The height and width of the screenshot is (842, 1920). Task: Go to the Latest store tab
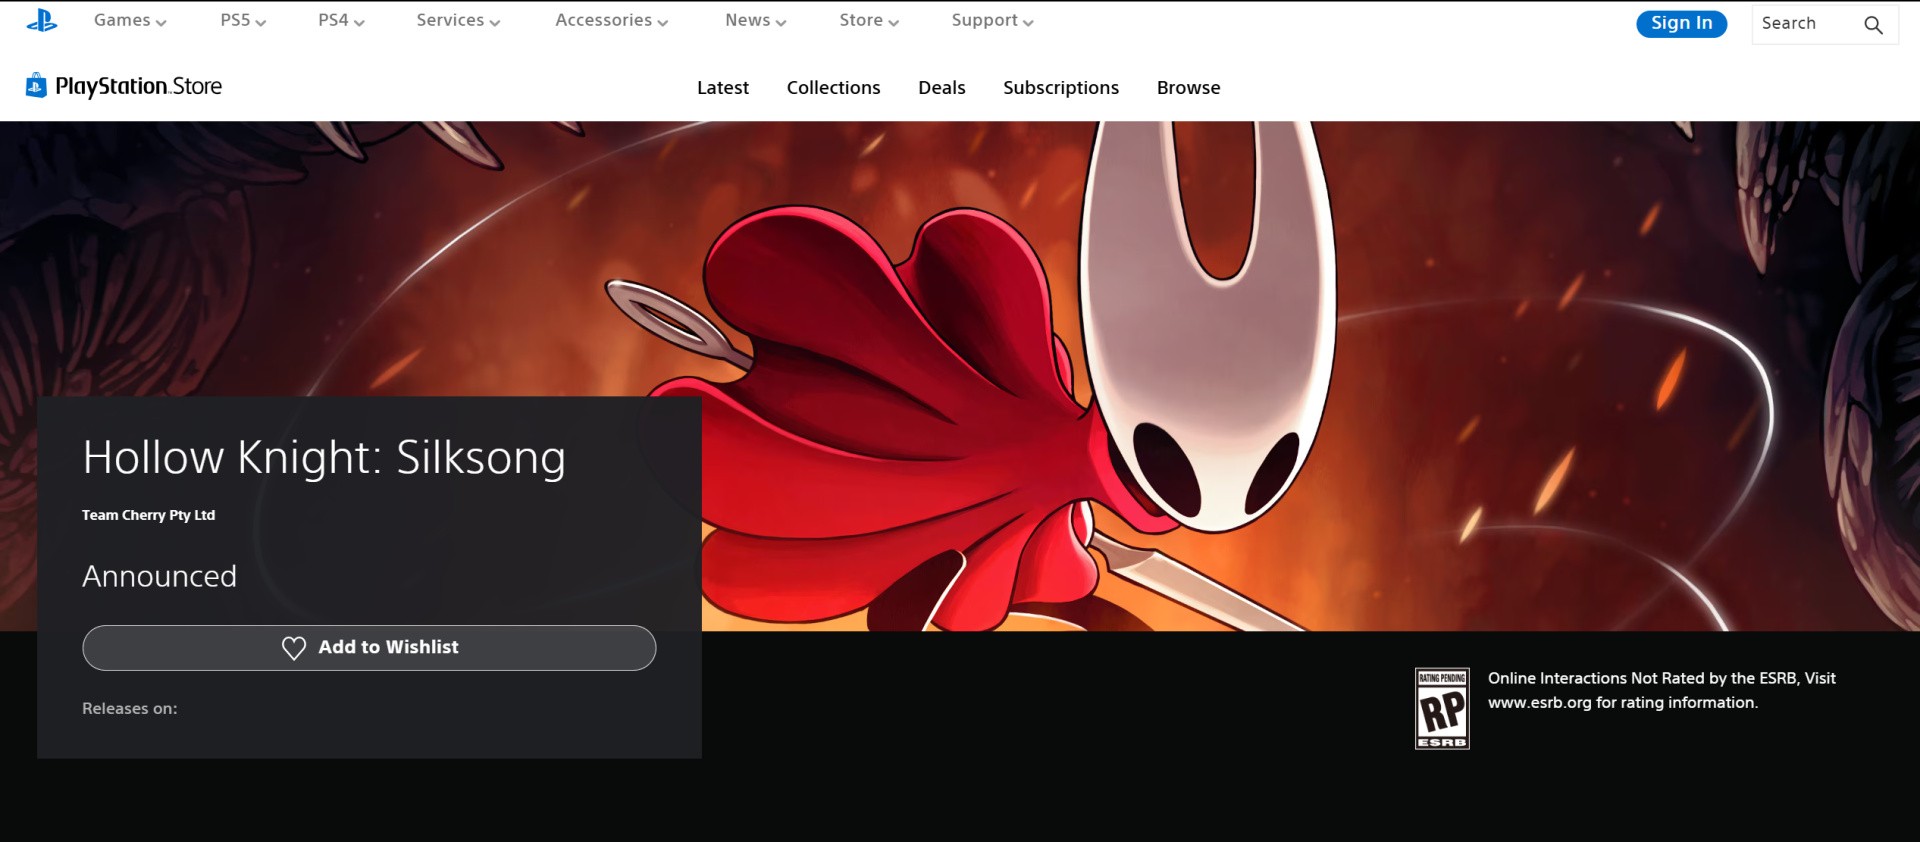point(722,88)
